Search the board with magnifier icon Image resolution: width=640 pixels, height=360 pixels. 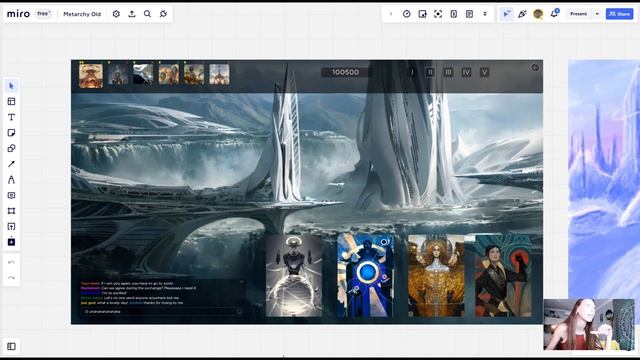click(x=147, y=14)
